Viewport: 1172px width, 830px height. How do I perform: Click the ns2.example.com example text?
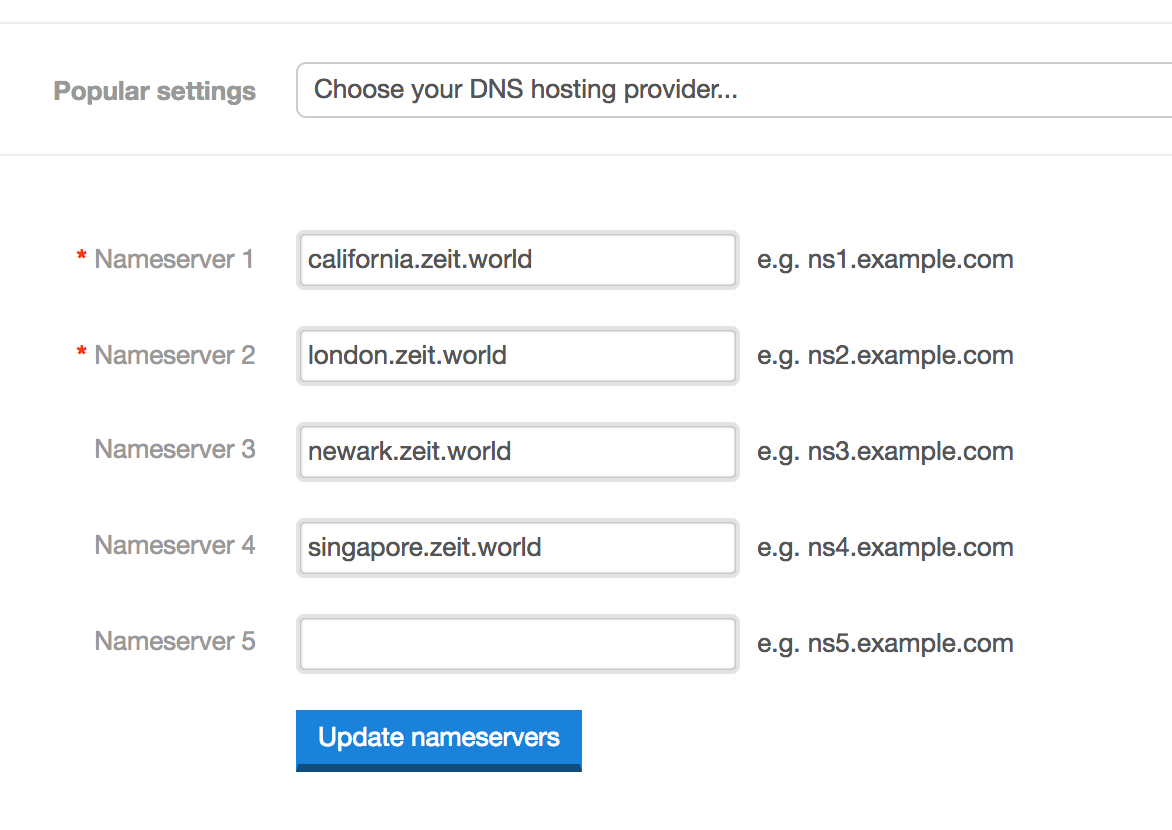(x=885, y=356)
